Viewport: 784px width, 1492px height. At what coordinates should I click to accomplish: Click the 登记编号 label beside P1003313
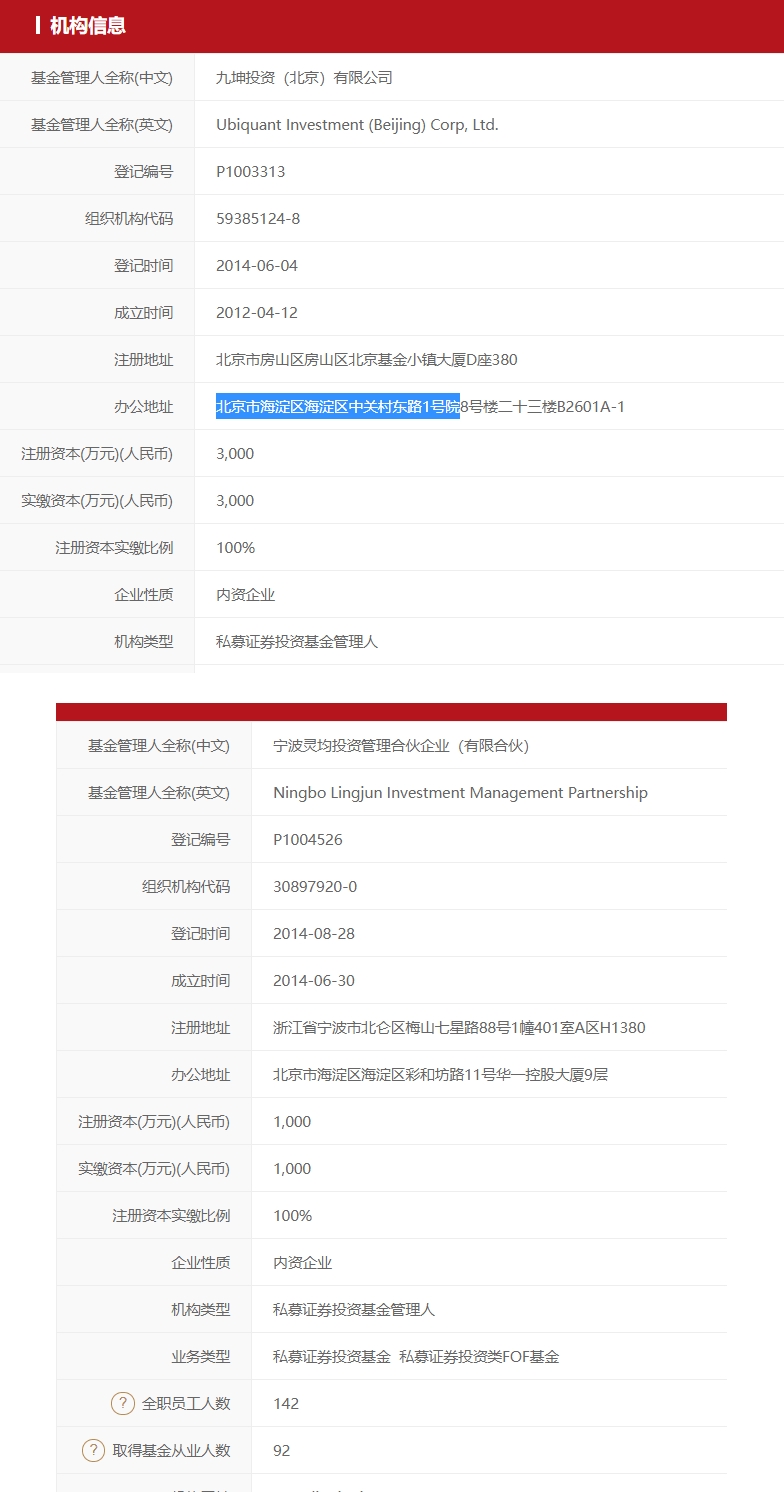143,171
